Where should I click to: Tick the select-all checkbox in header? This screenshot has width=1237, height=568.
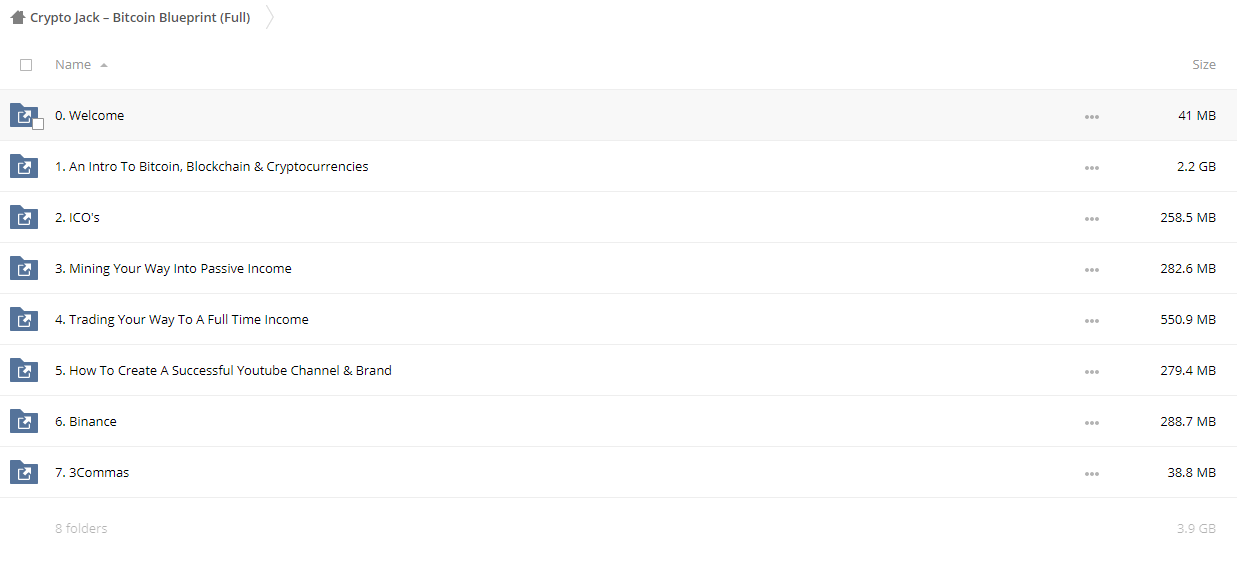[26, 65]
